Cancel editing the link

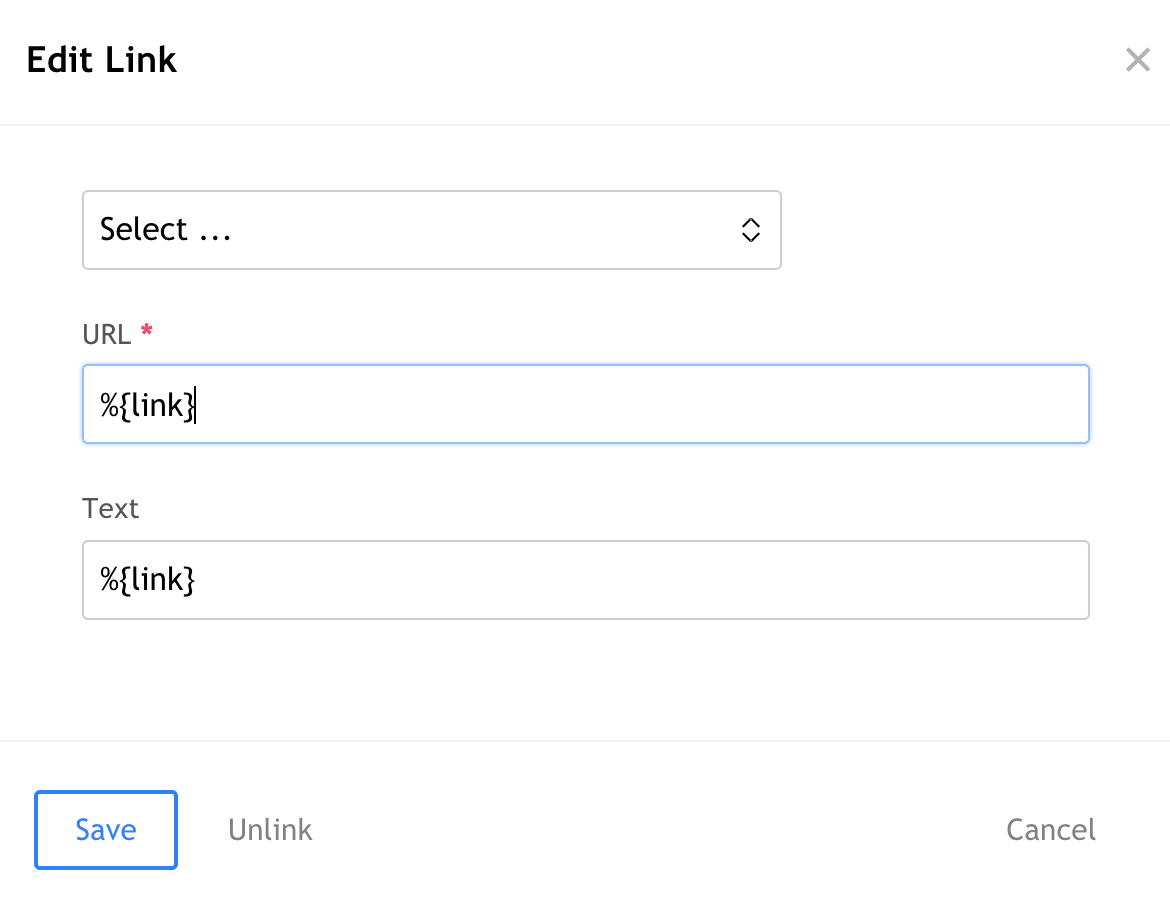pyautogui.click(x=1050, y=830)
